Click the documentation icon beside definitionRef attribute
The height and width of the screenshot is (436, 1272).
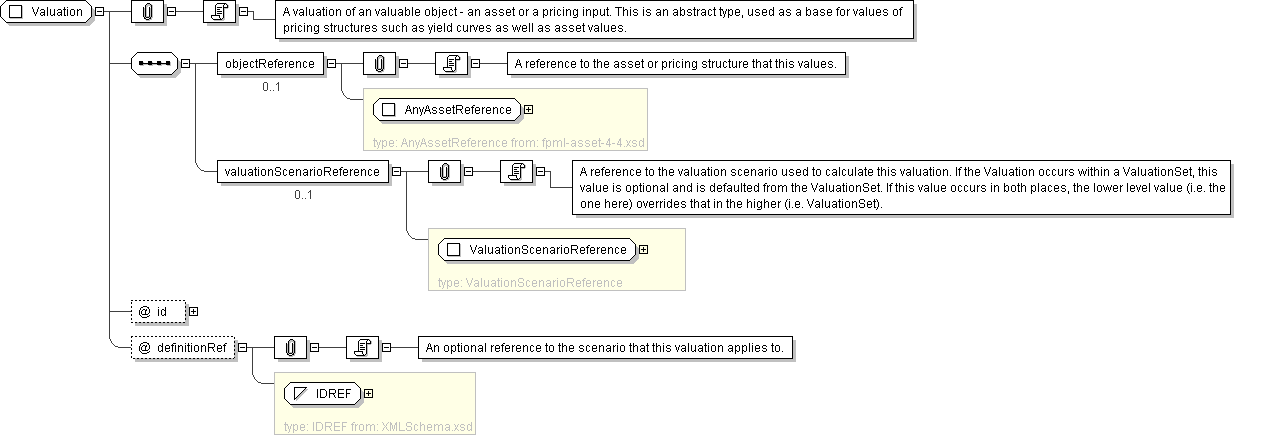361,348
